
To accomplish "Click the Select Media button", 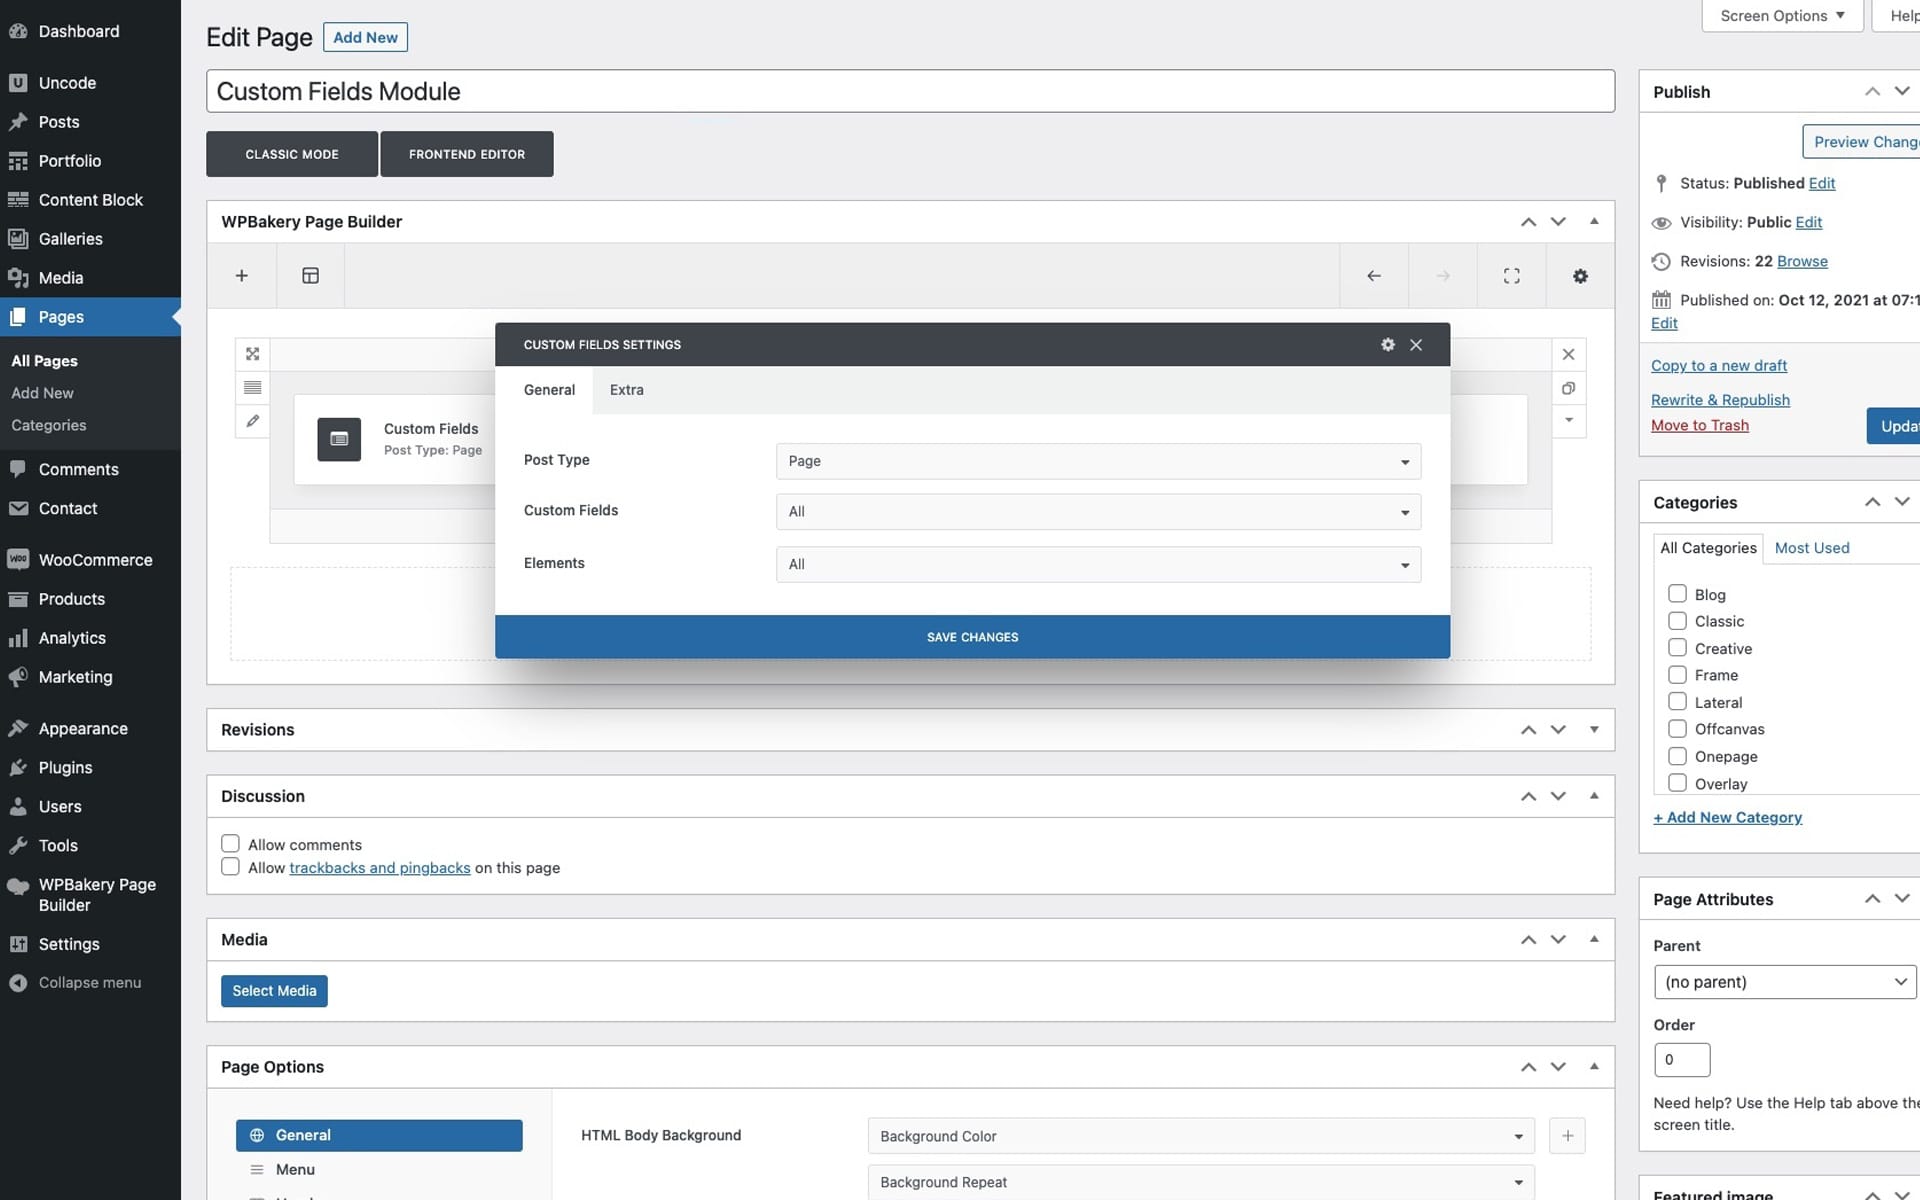I will click(x=274, y=991).
